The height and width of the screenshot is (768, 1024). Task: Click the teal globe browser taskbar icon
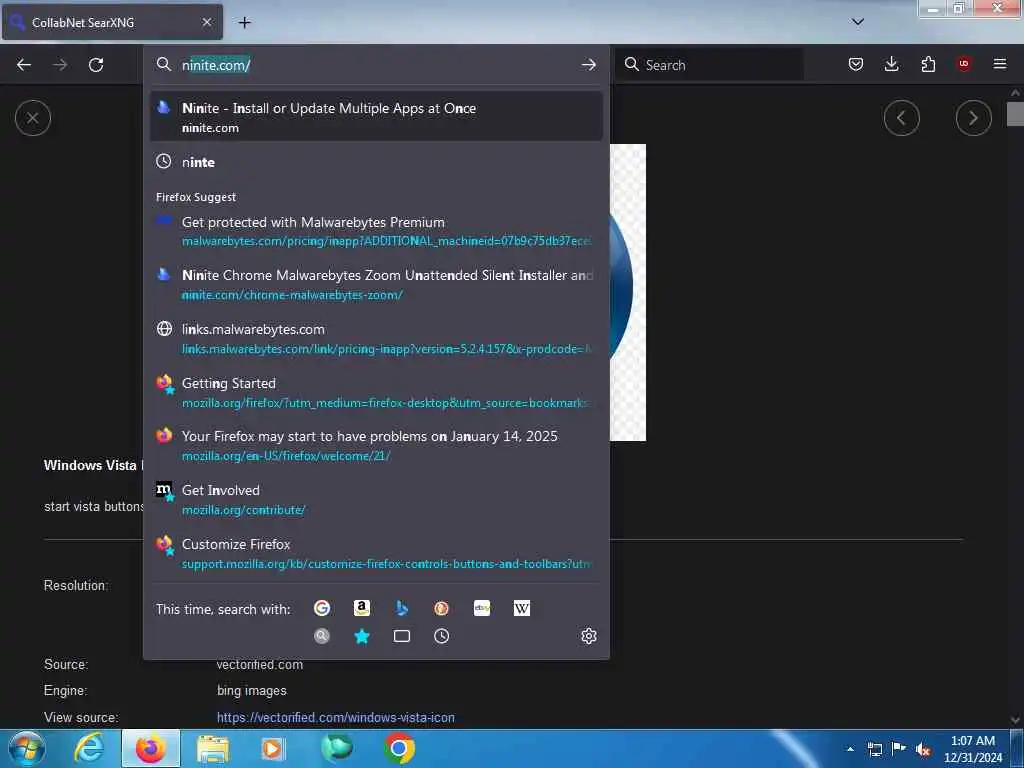337,748
